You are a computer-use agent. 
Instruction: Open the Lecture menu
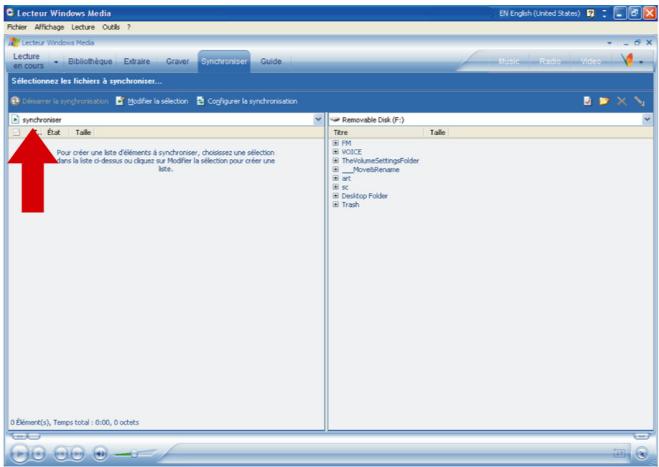tap(83, 27)
